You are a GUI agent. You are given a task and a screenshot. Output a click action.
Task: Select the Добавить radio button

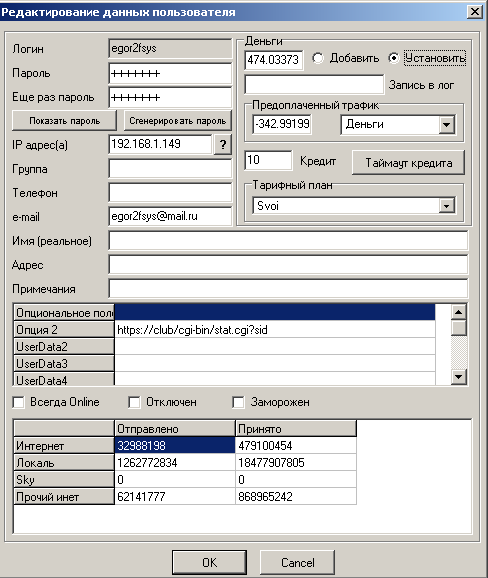click(x=318, y=58)
